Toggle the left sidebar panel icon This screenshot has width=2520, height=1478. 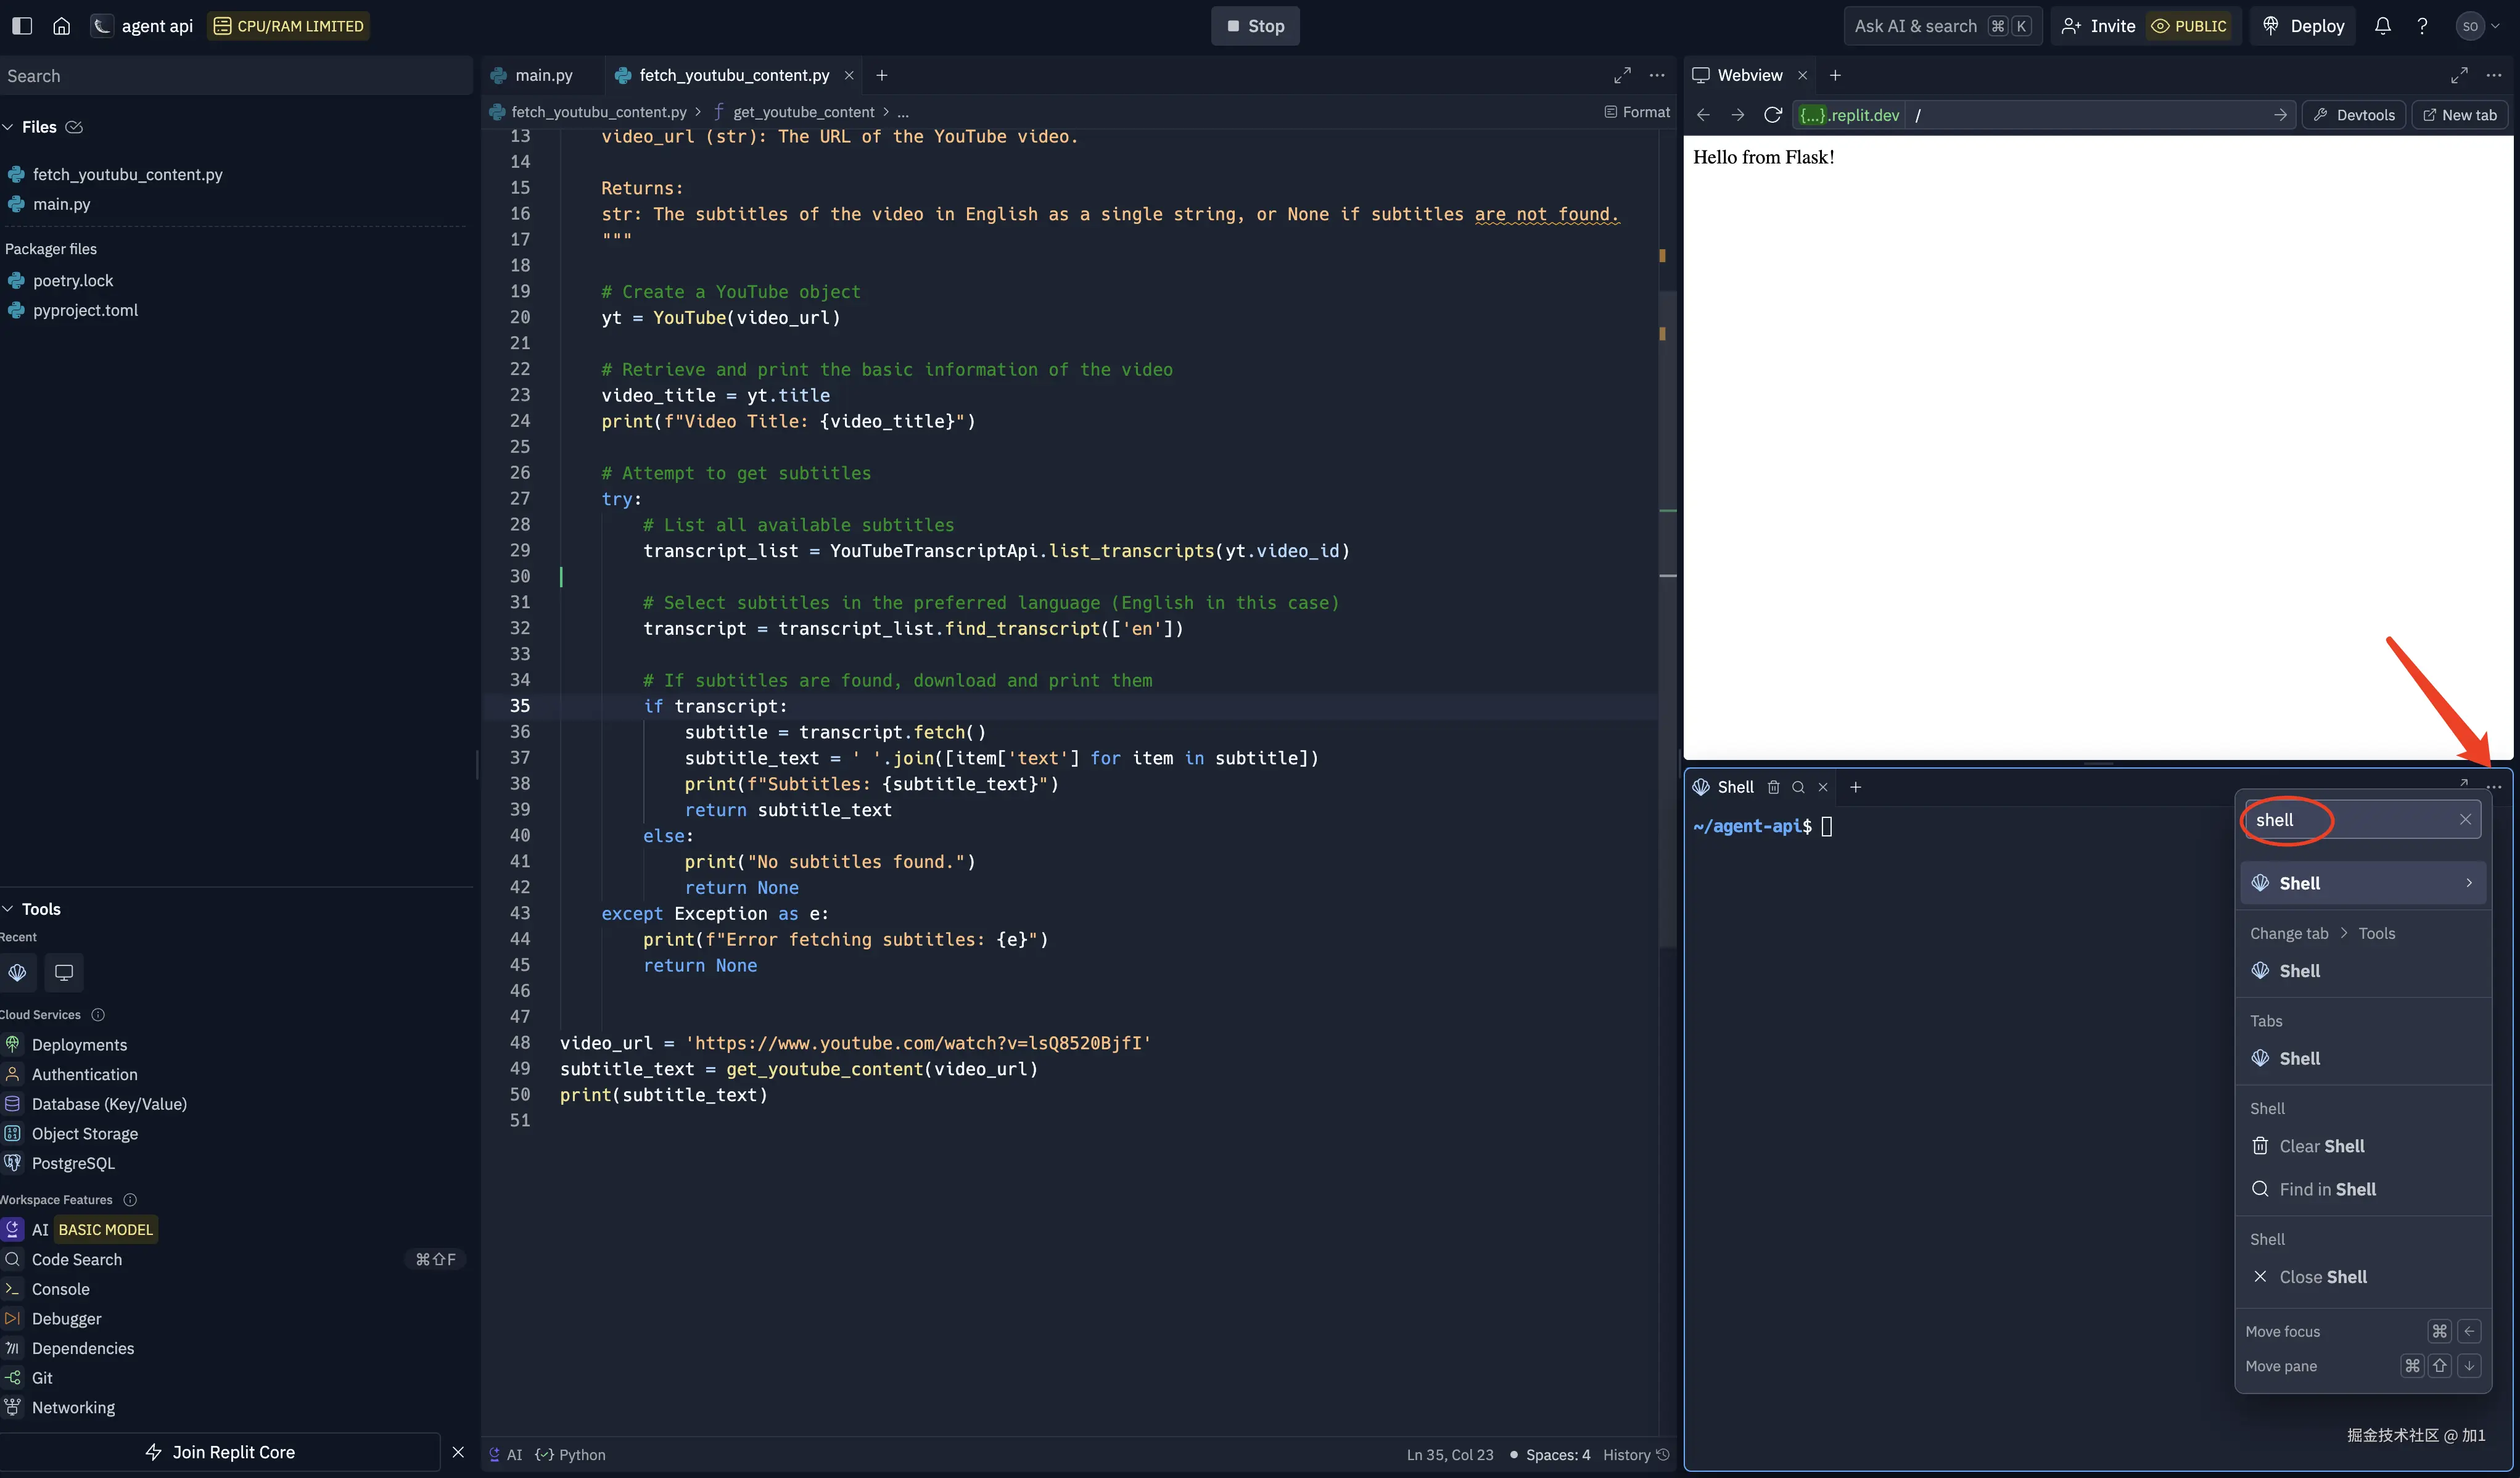22,26
